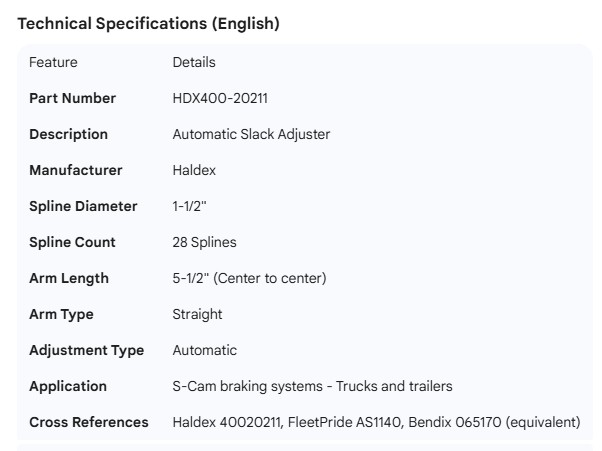Select the 28 Splines value
The image size is (602, 451).
click(204, 242)
